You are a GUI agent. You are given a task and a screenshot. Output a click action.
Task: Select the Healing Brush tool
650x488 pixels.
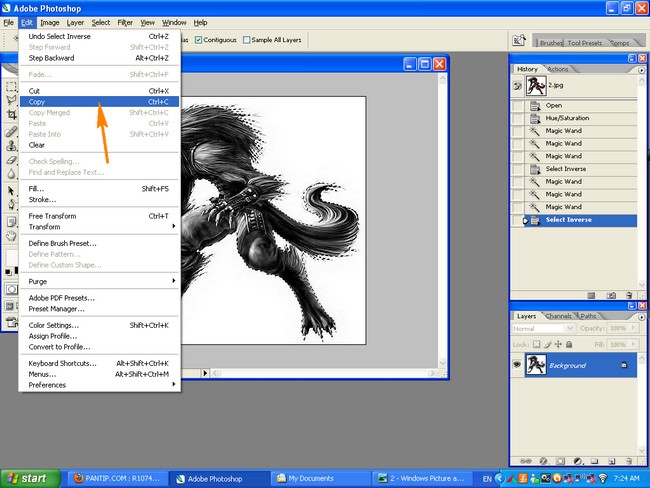click(11, 132)
